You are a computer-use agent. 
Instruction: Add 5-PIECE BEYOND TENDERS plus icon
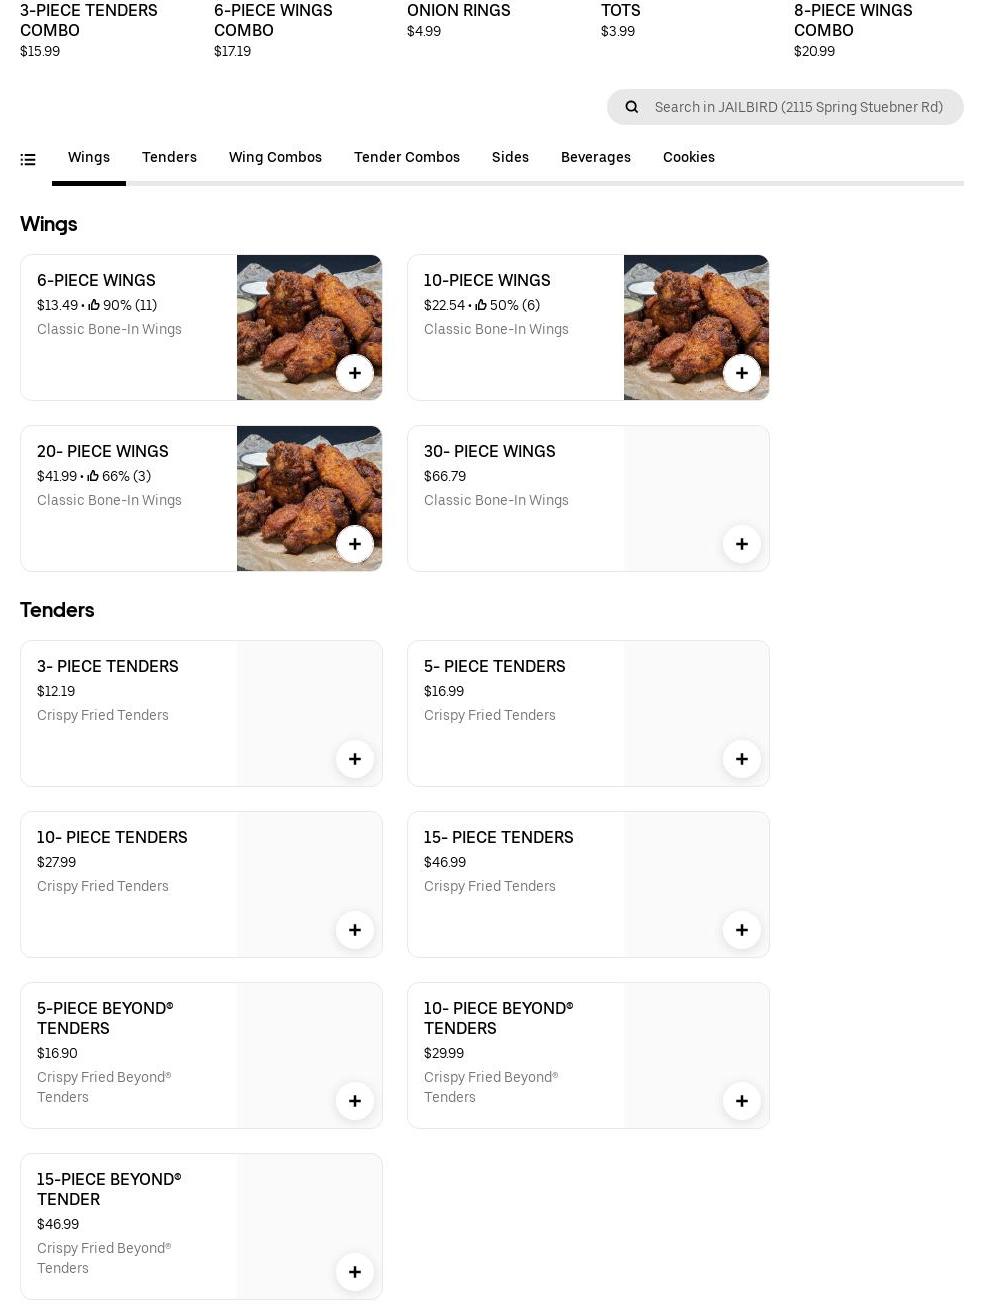click(x=355, y=1101)
